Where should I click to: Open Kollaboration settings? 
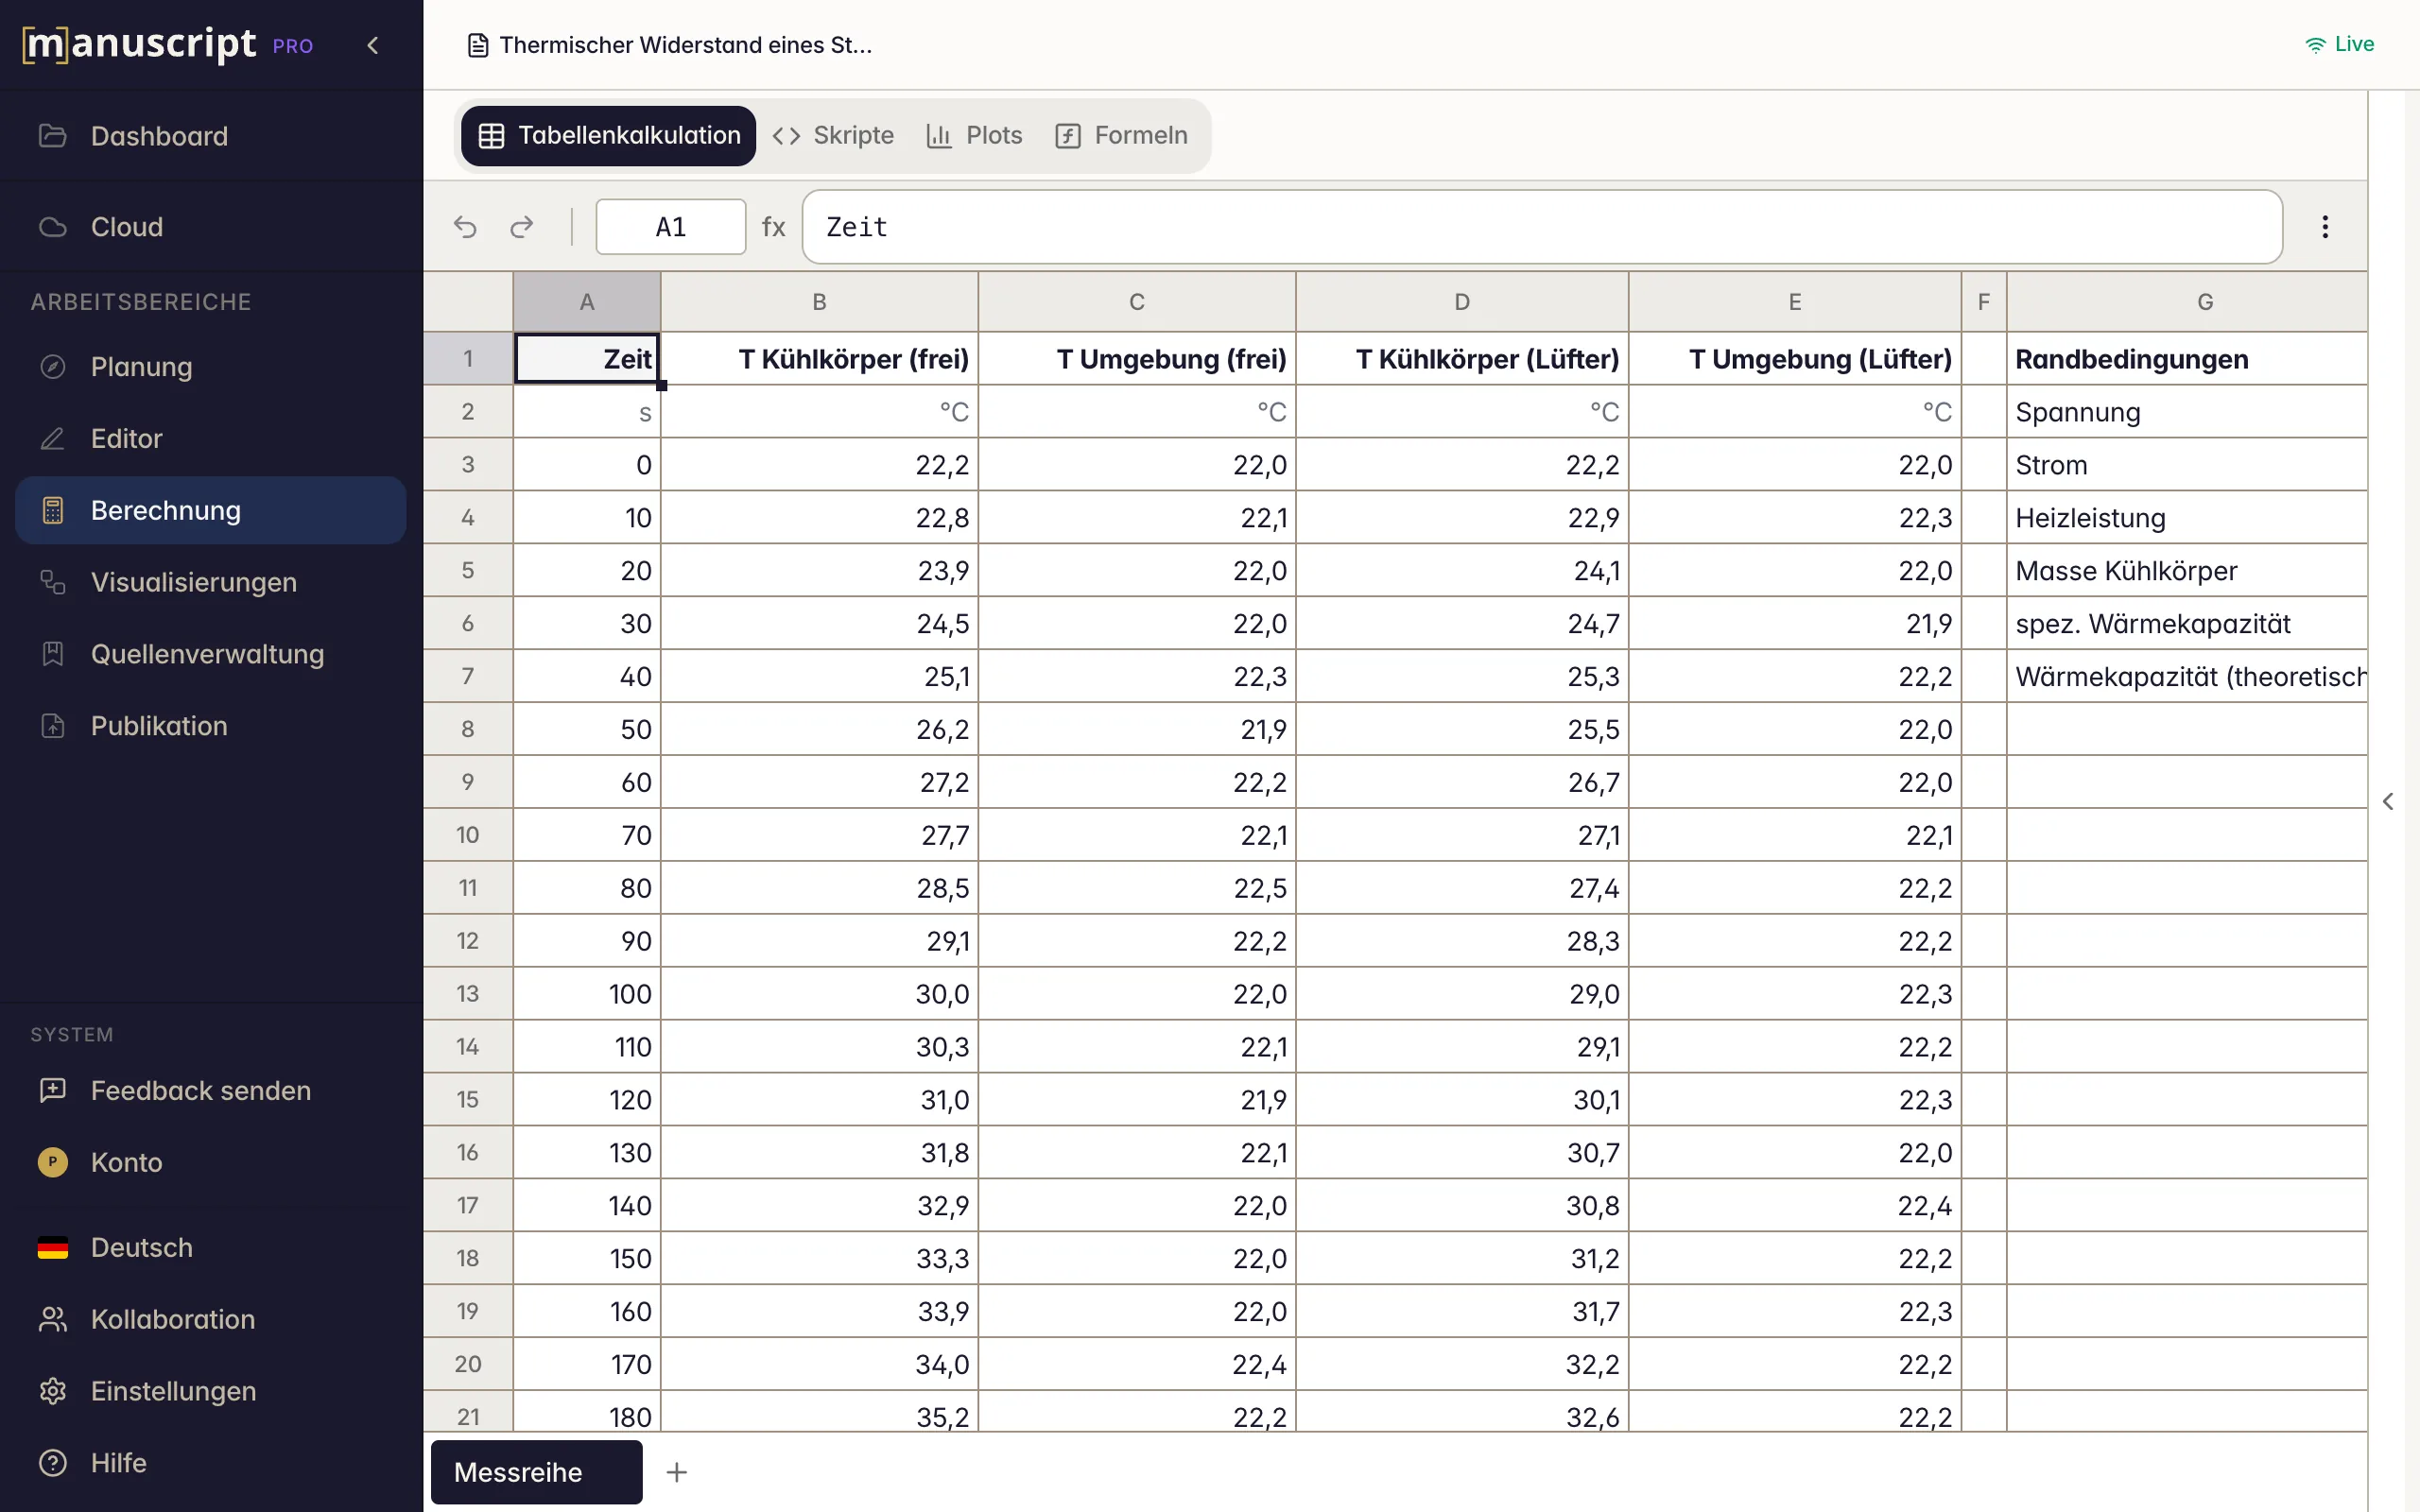[211, 1319]
